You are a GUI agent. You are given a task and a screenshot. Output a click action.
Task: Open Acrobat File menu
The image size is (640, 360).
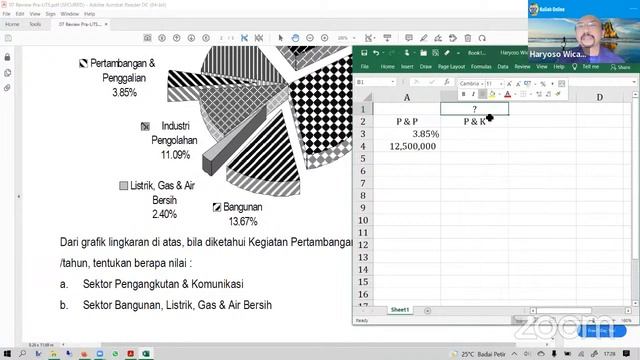tap(7, 14)
